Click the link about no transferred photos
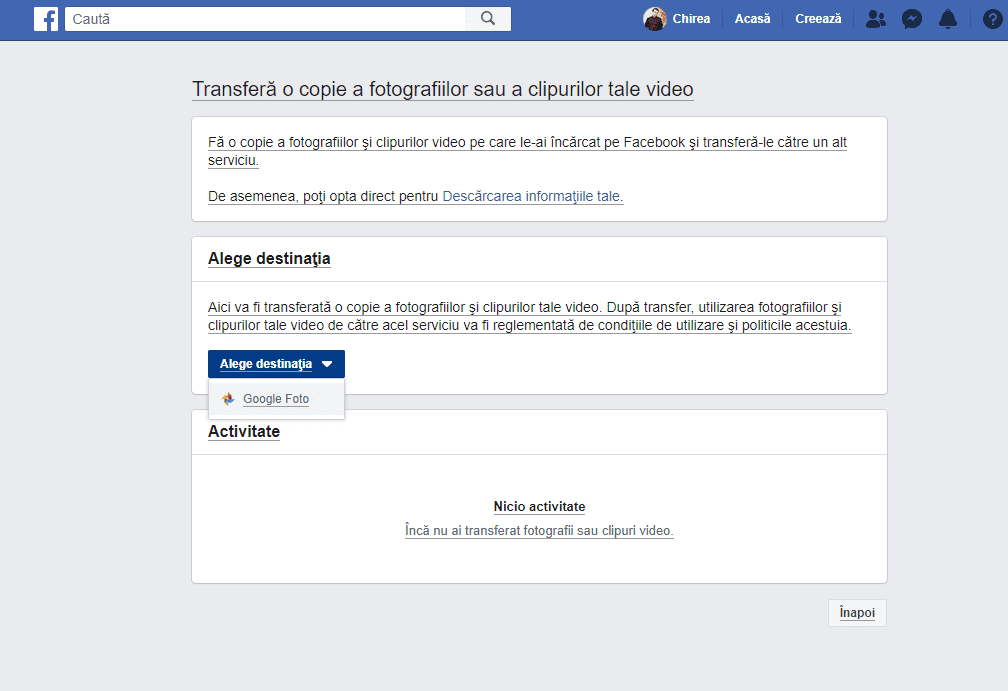Image resolution: width=1008 pixels, height=691 pixels. [x=539, y=531]
